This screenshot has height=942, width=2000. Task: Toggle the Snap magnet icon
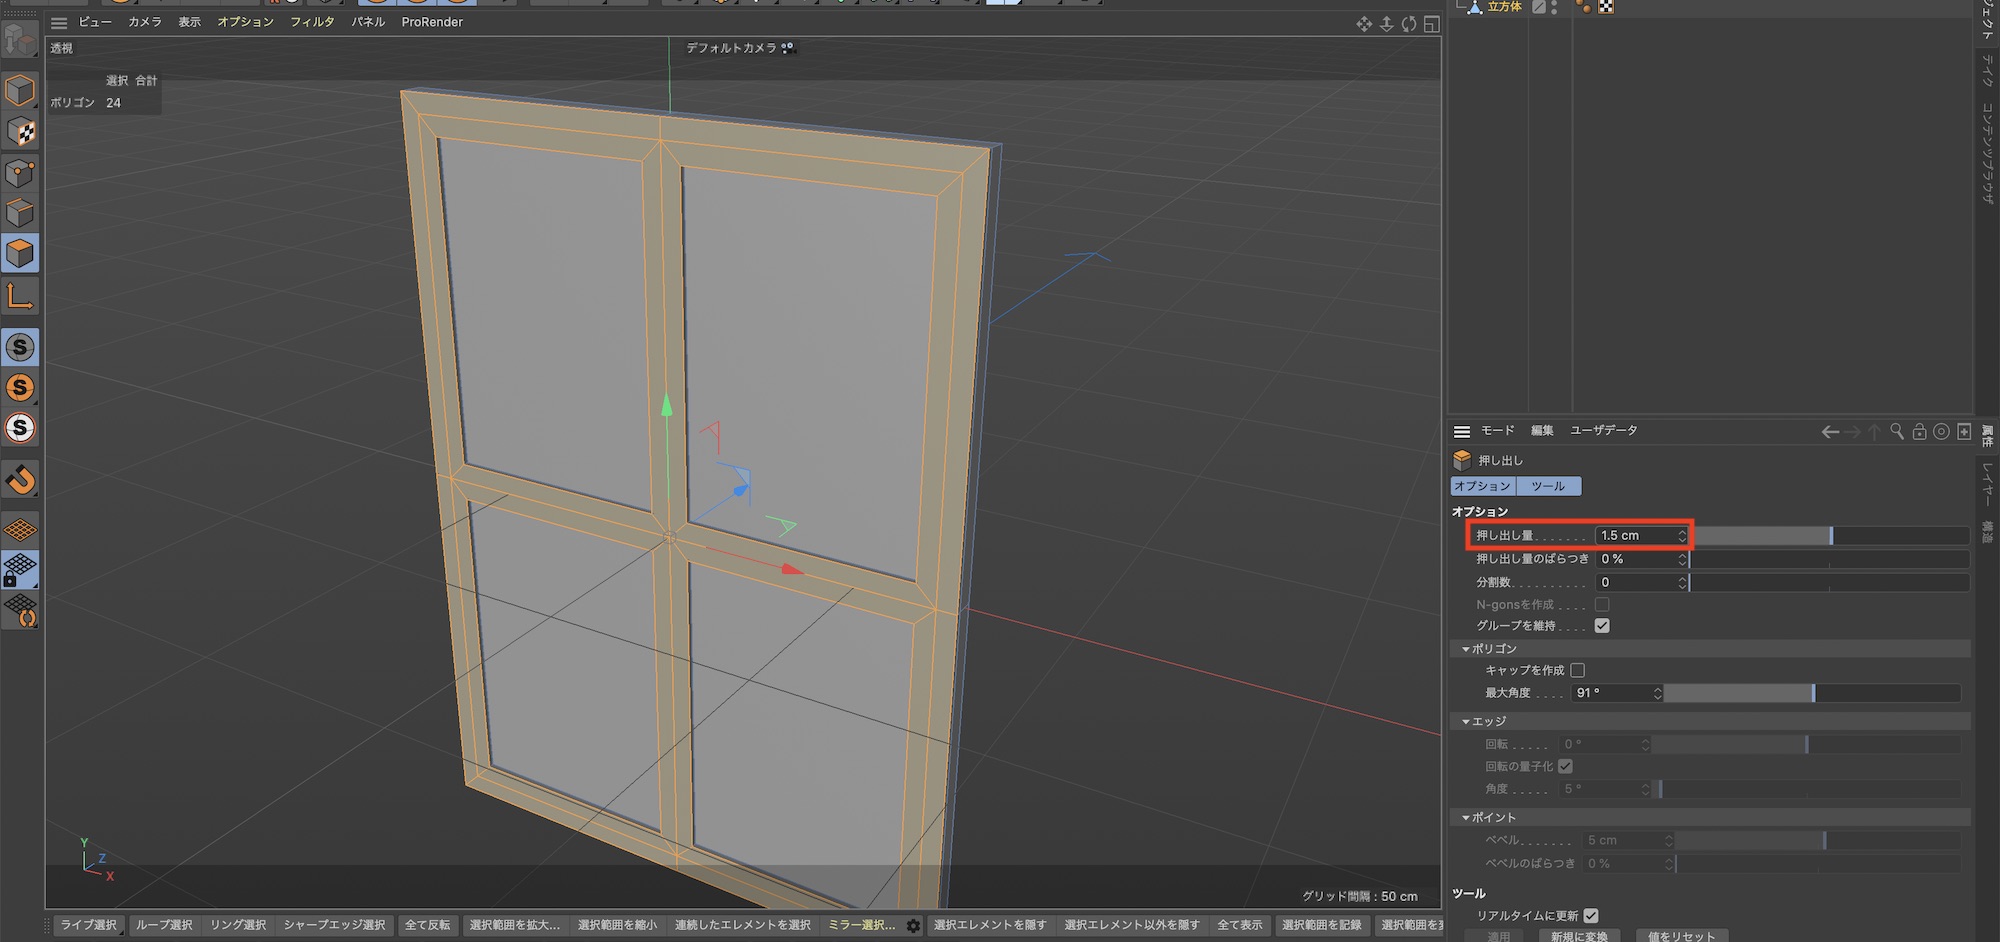coord(20,480)
